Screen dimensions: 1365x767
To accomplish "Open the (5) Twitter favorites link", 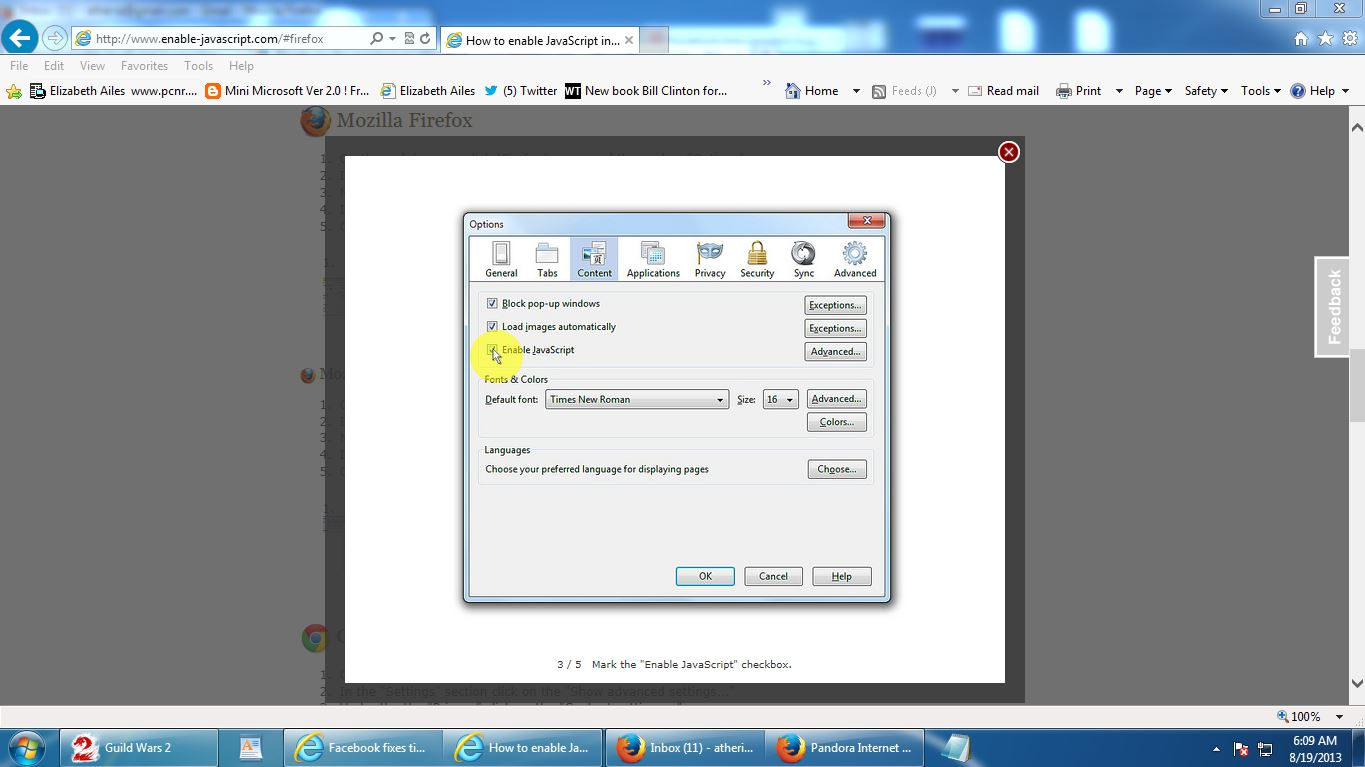I will [521, 91].
